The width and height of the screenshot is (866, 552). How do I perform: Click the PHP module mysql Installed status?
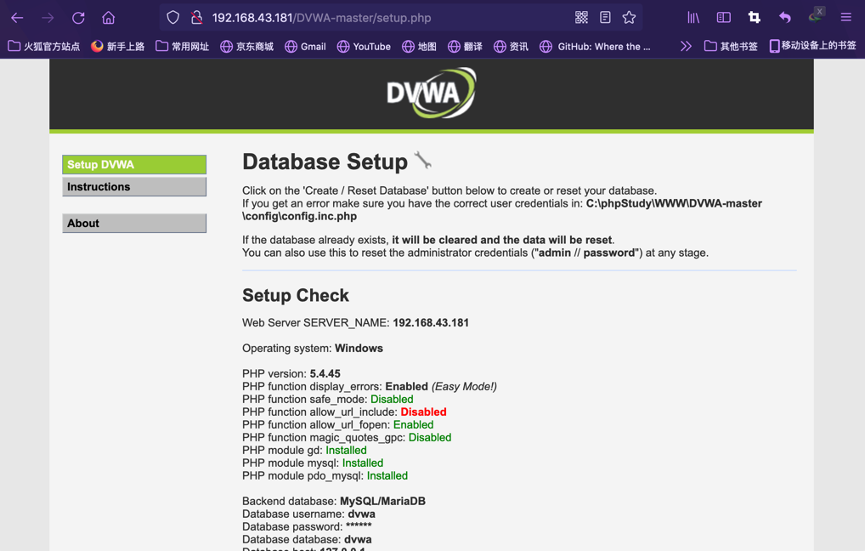(362, 462)
